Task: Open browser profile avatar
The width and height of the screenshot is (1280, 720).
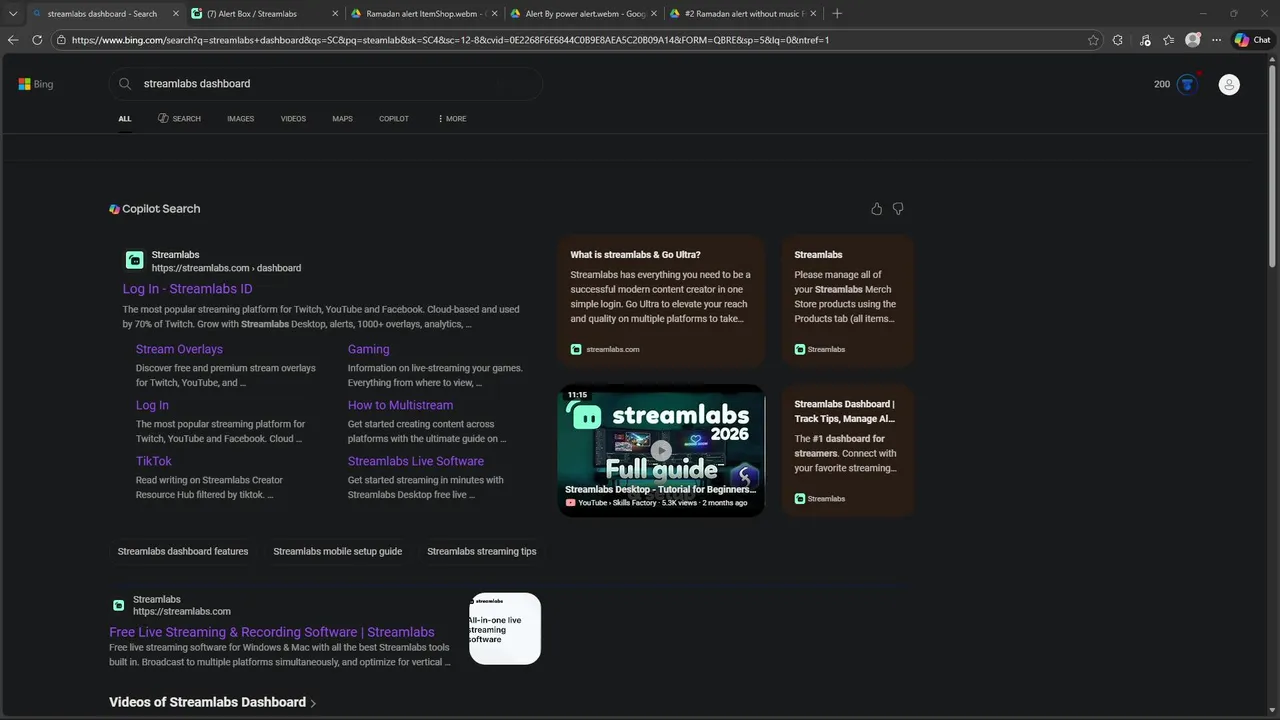Action: coord(1192,40)
